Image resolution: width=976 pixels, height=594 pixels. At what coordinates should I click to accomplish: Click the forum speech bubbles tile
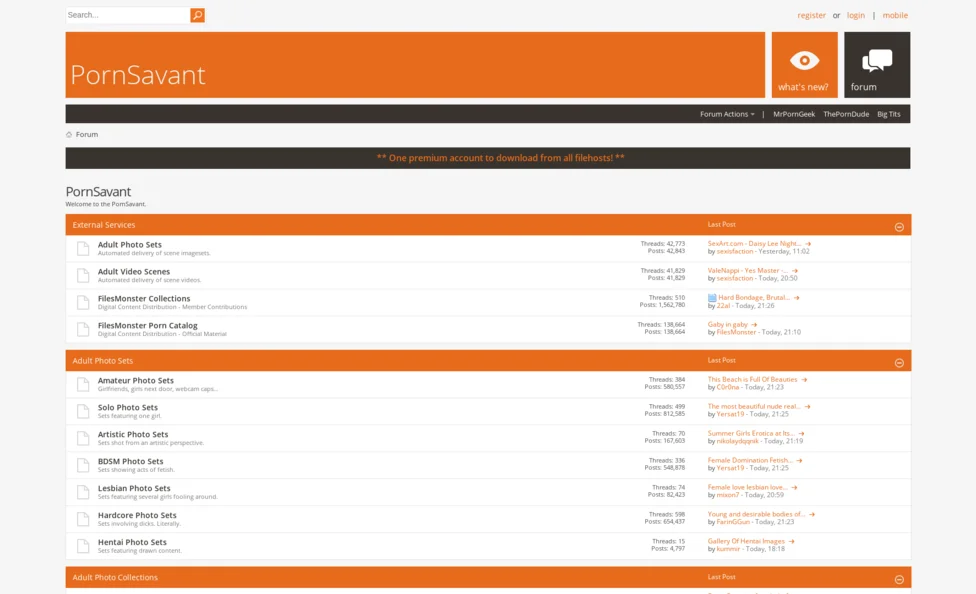click(x=876, y=65)
